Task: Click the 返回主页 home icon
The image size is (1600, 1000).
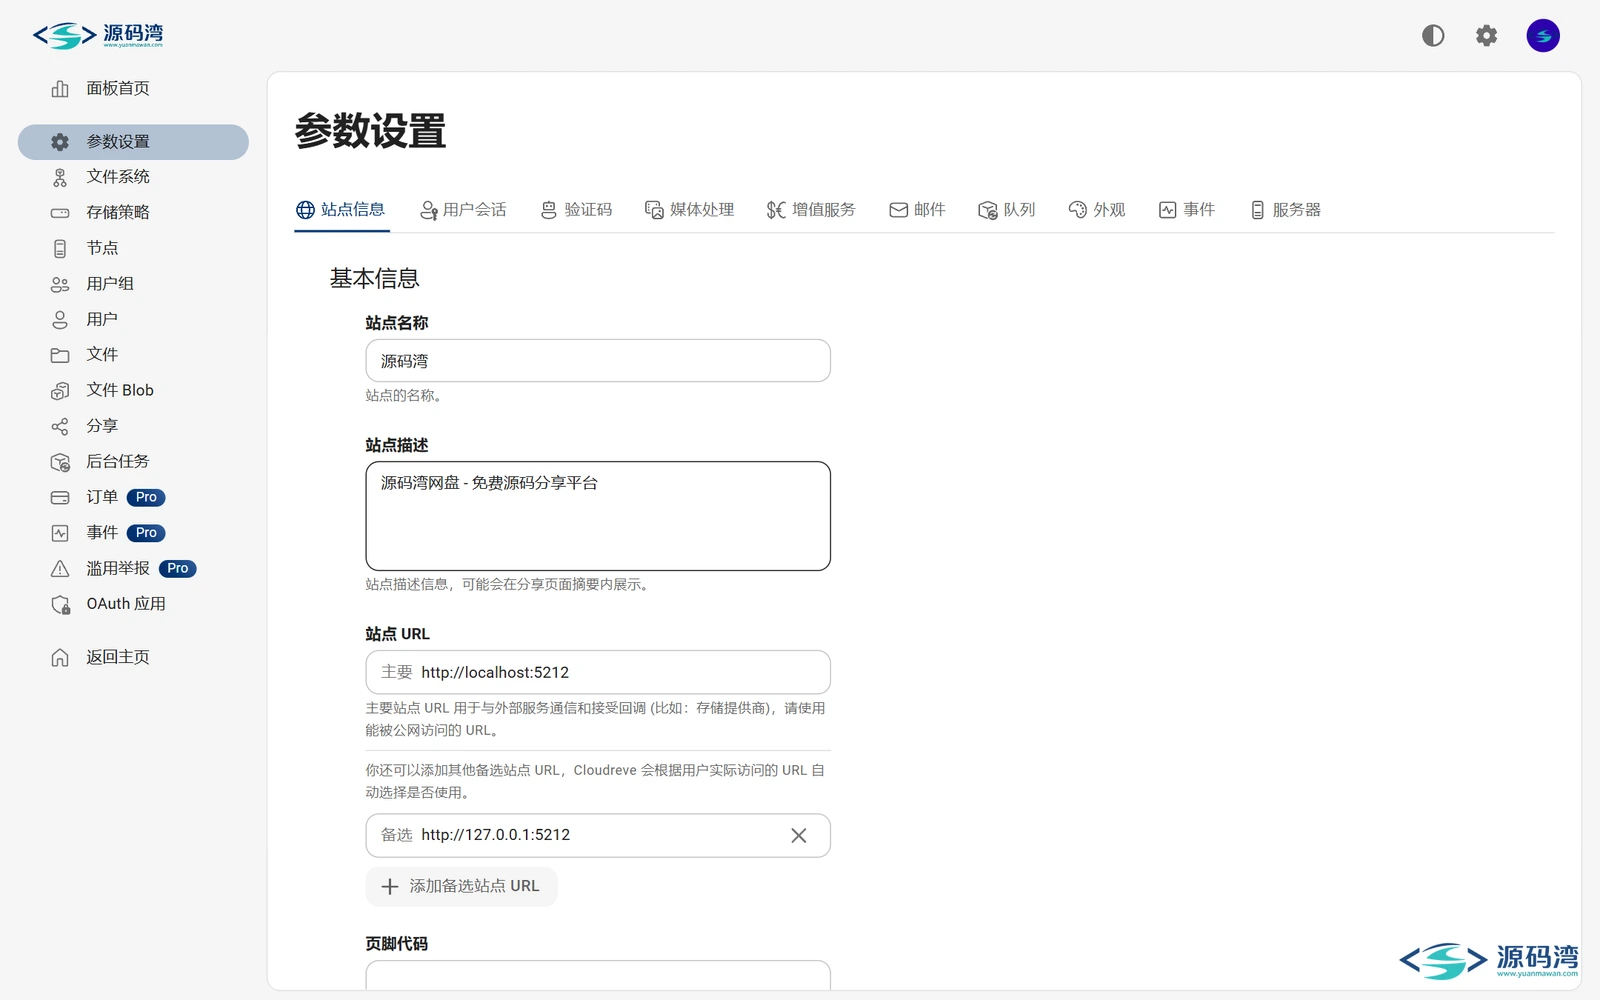Action: pos(60,658)
